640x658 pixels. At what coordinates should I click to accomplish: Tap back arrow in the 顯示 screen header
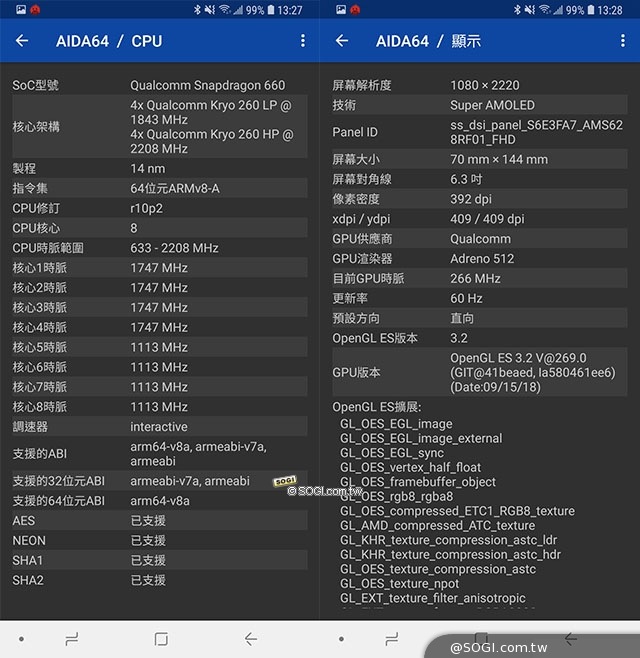342,41
